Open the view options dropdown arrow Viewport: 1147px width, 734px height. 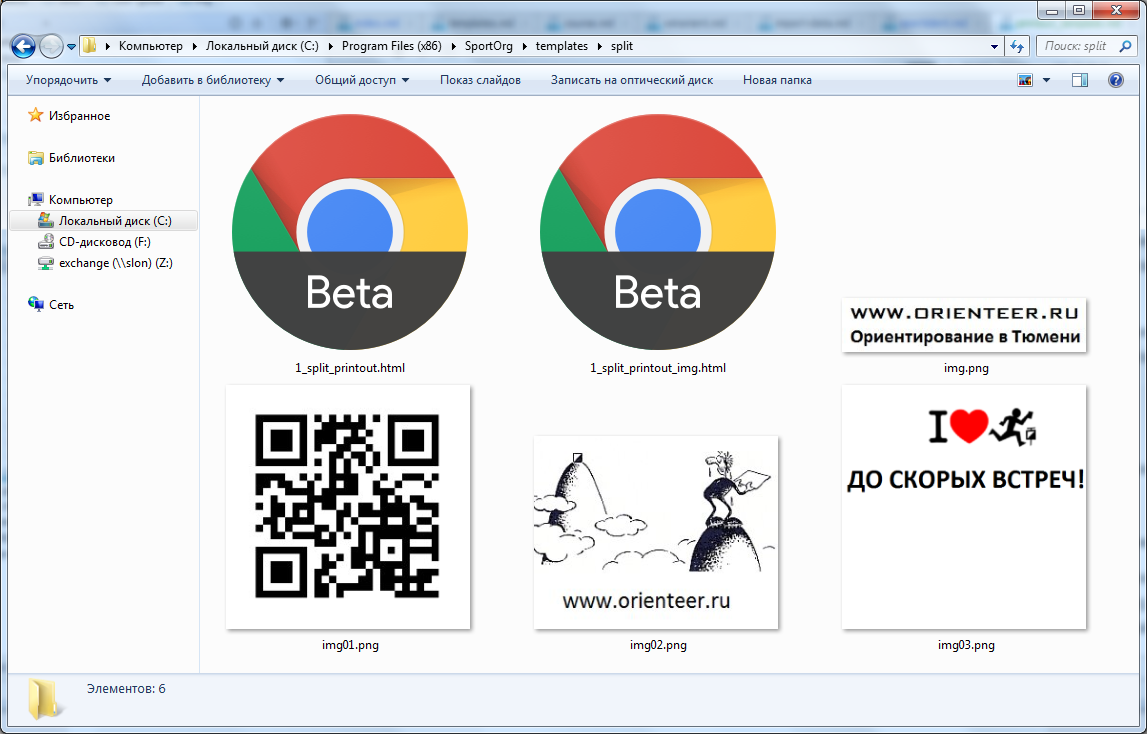click(x=1046, y=80)
